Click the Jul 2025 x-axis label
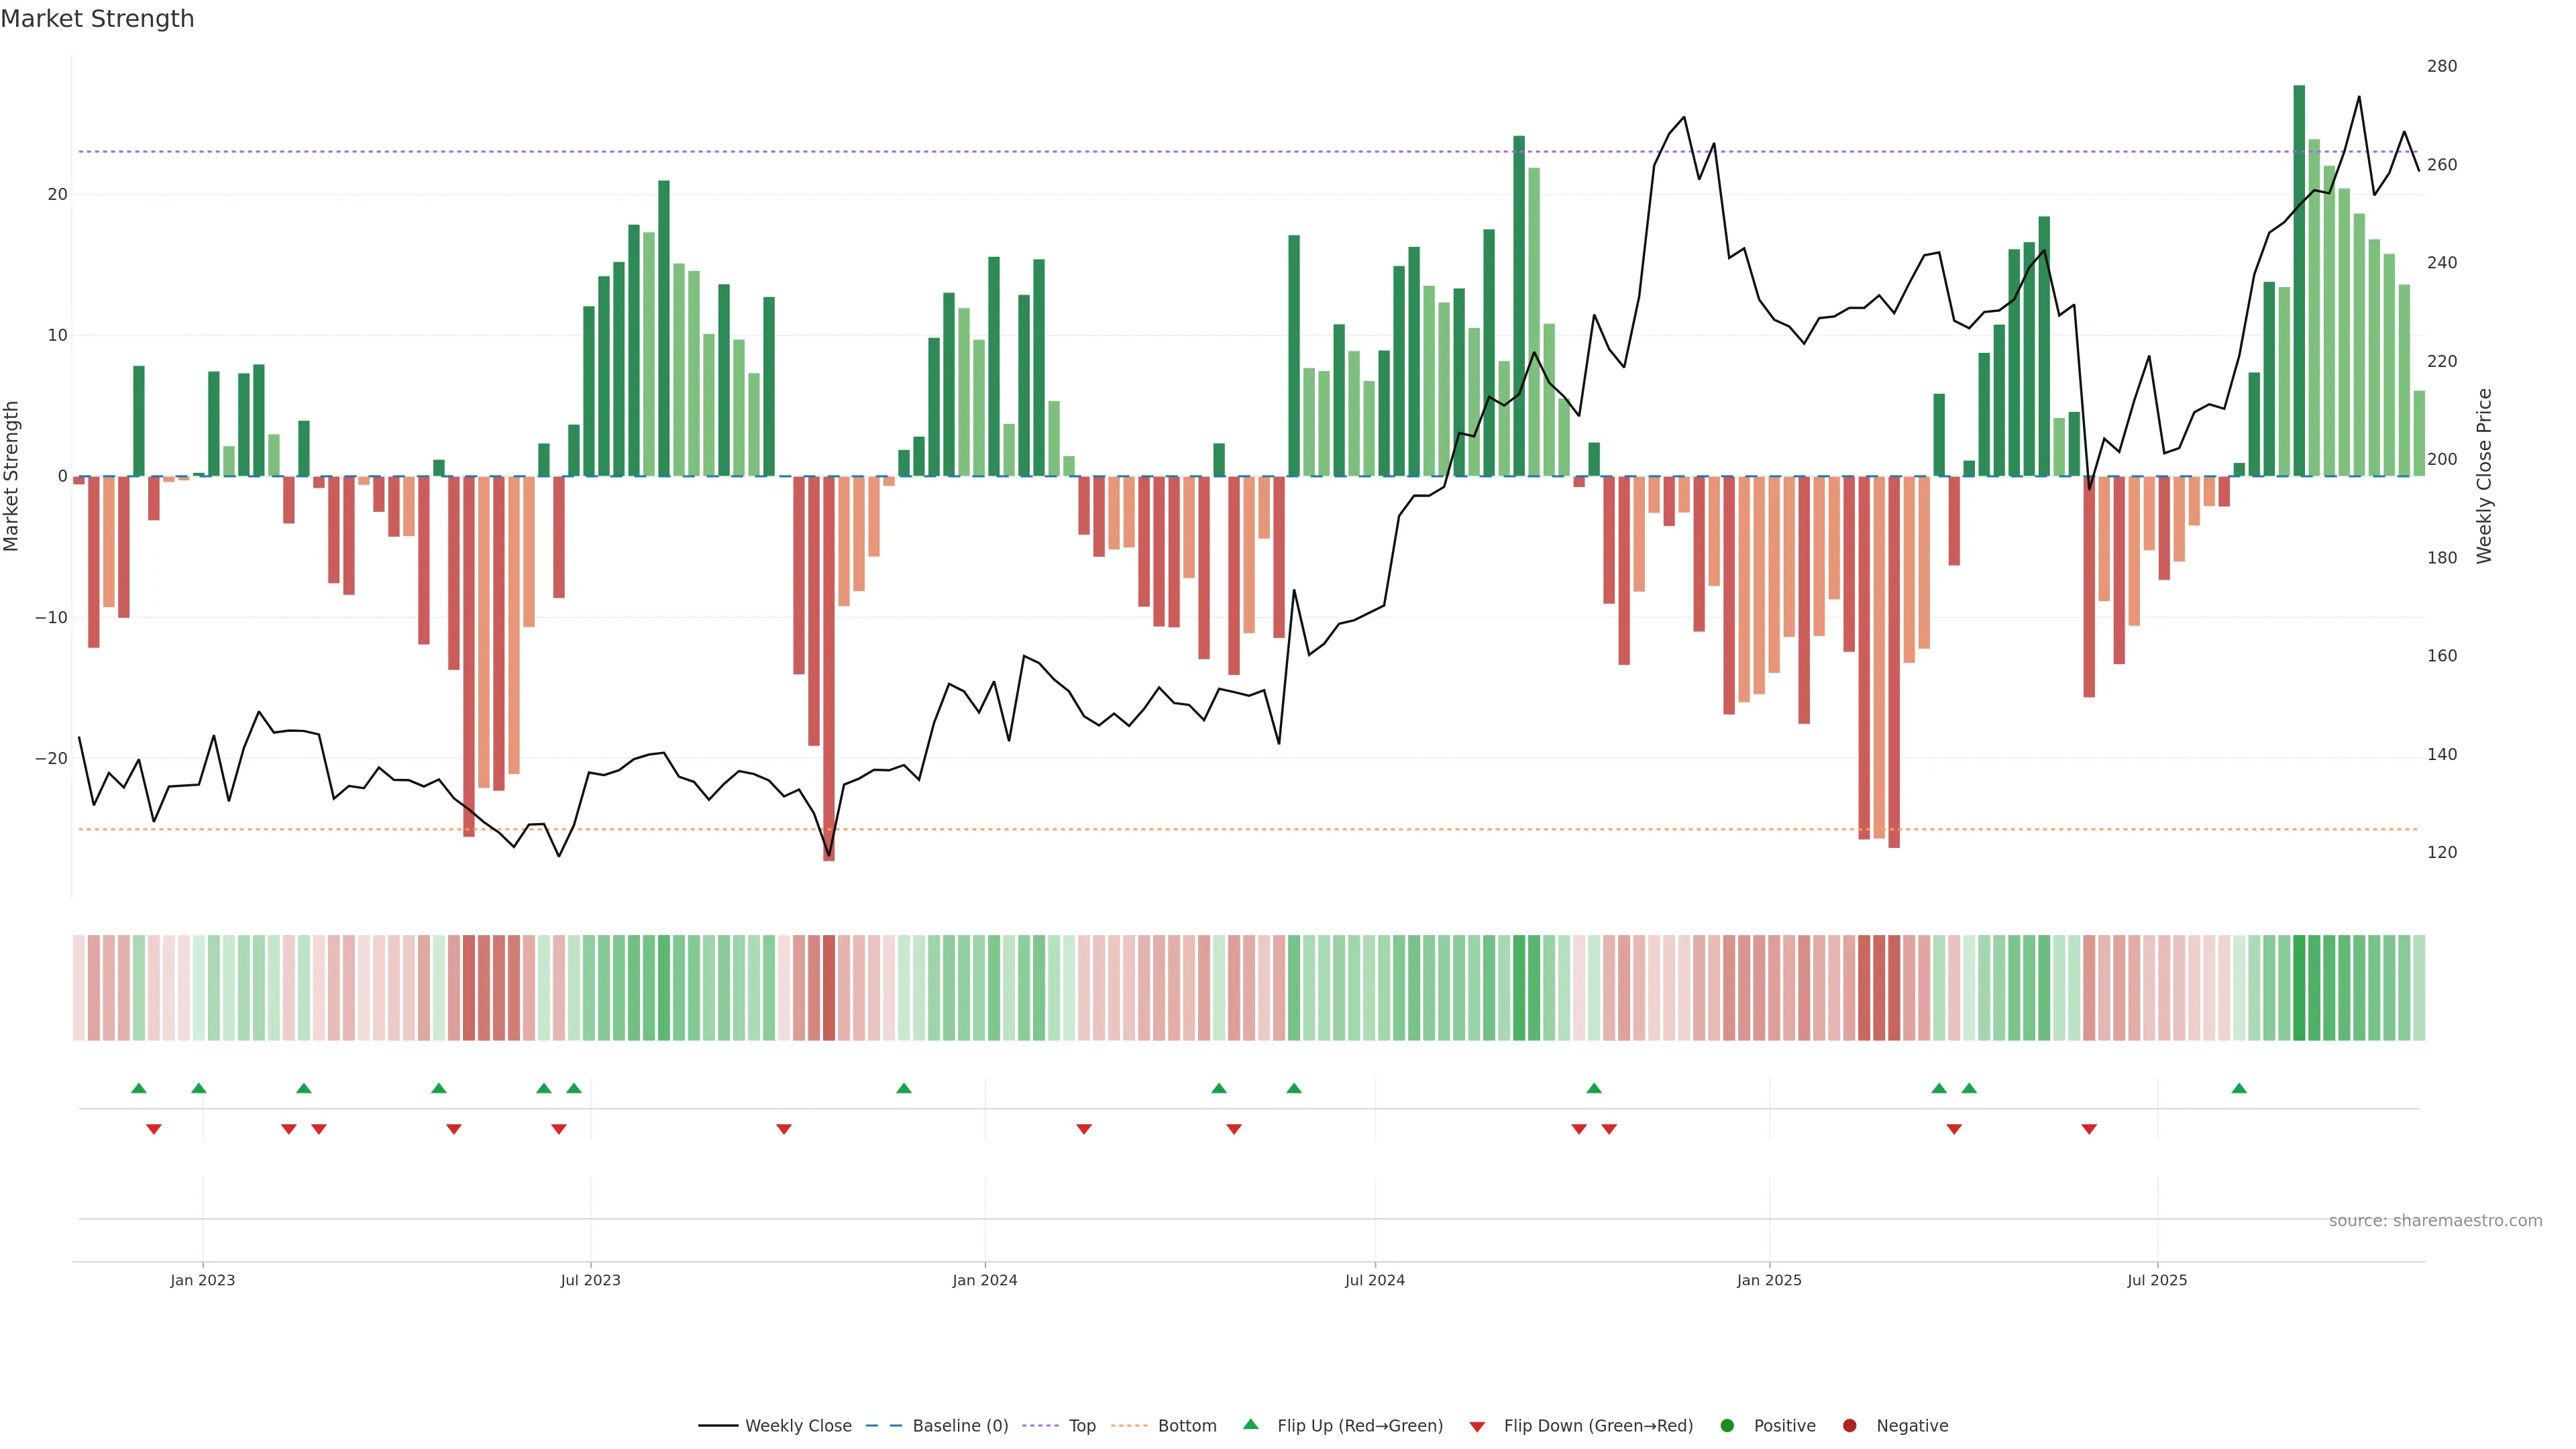The image size is (2576, 1449). 2157,1280
